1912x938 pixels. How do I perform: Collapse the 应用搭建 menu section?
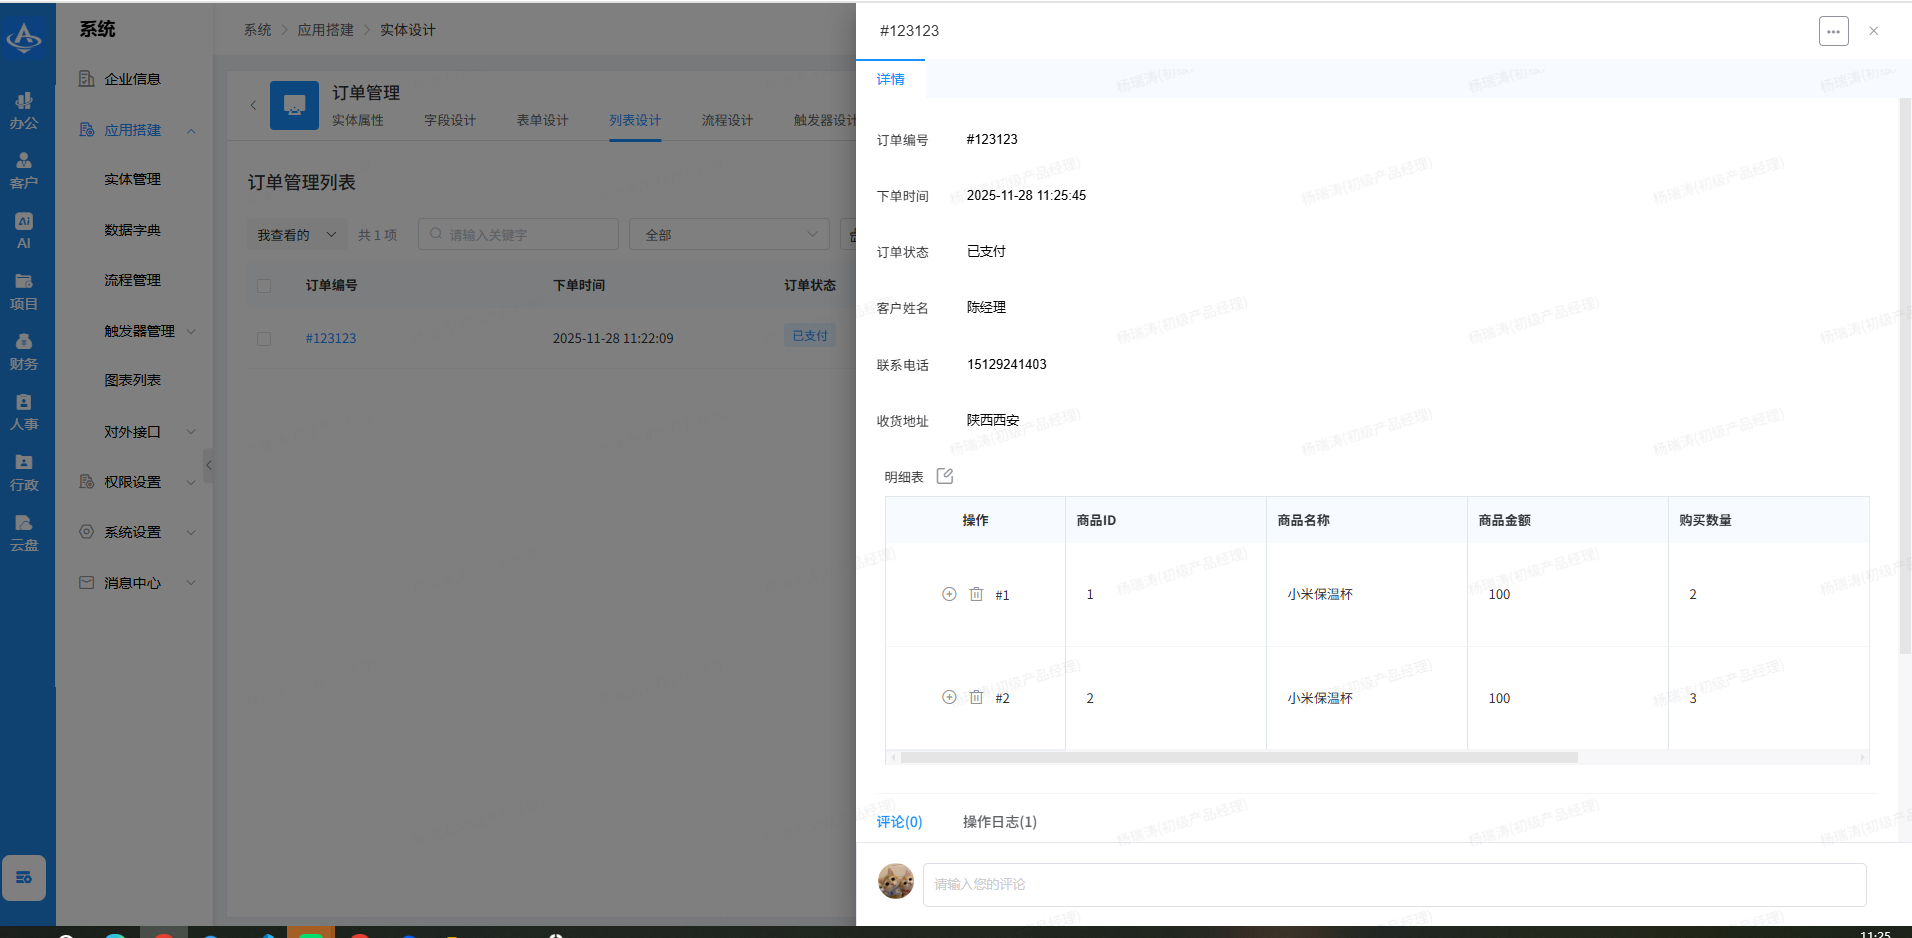click(x=190, y=131)
